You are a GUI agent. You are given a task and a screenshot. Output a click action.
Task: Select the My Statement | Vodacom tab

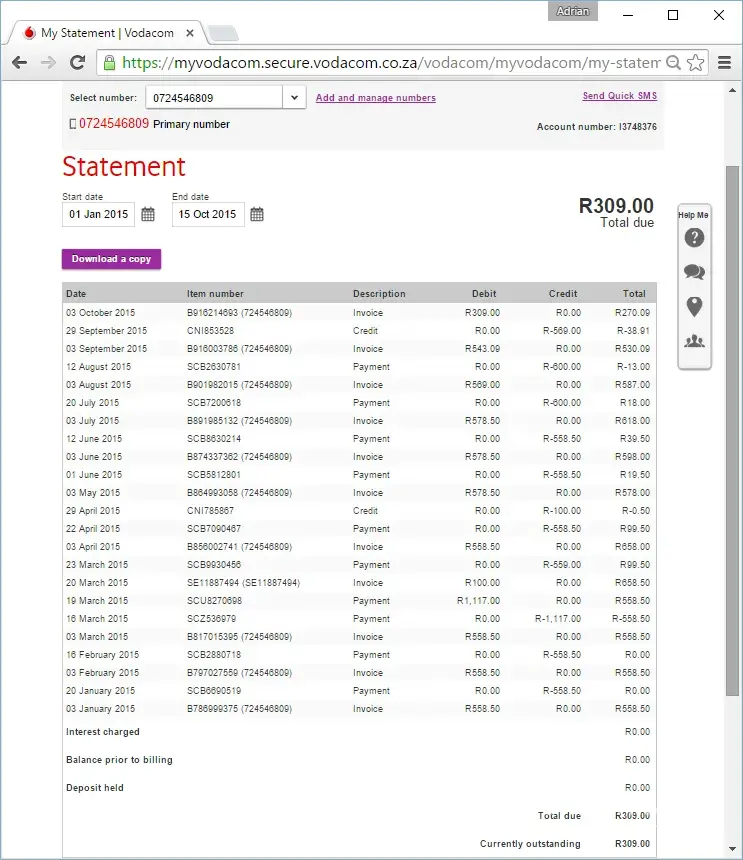(x=106, y=33)
